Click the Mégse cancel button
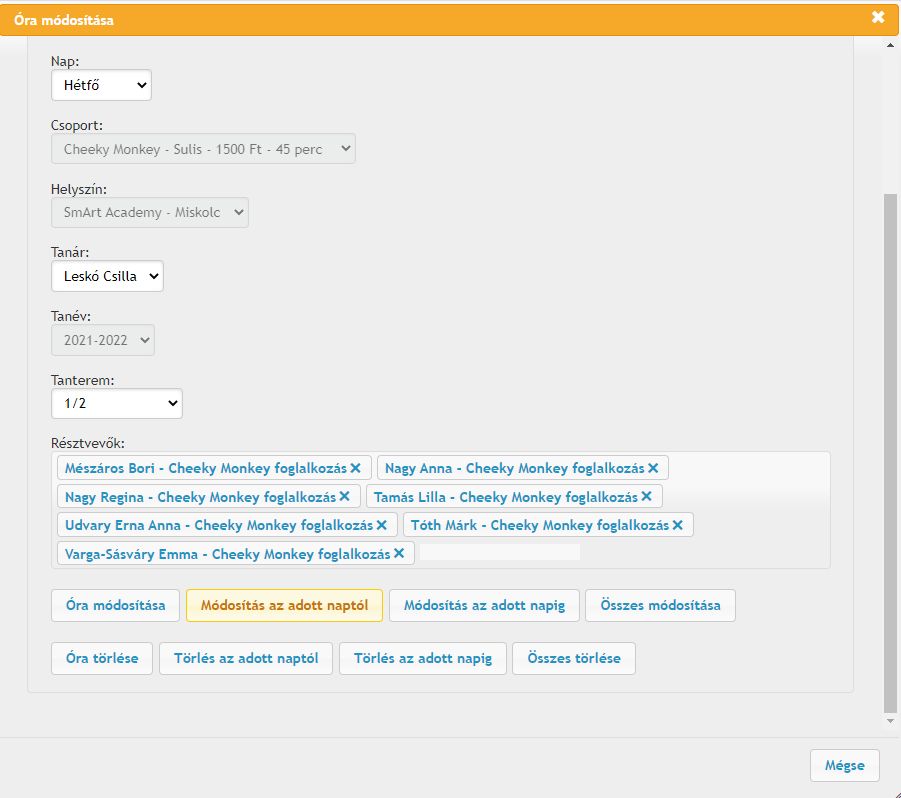Image resolution: width=901 pixels, height=798 pixels. (x=844, y=766)
